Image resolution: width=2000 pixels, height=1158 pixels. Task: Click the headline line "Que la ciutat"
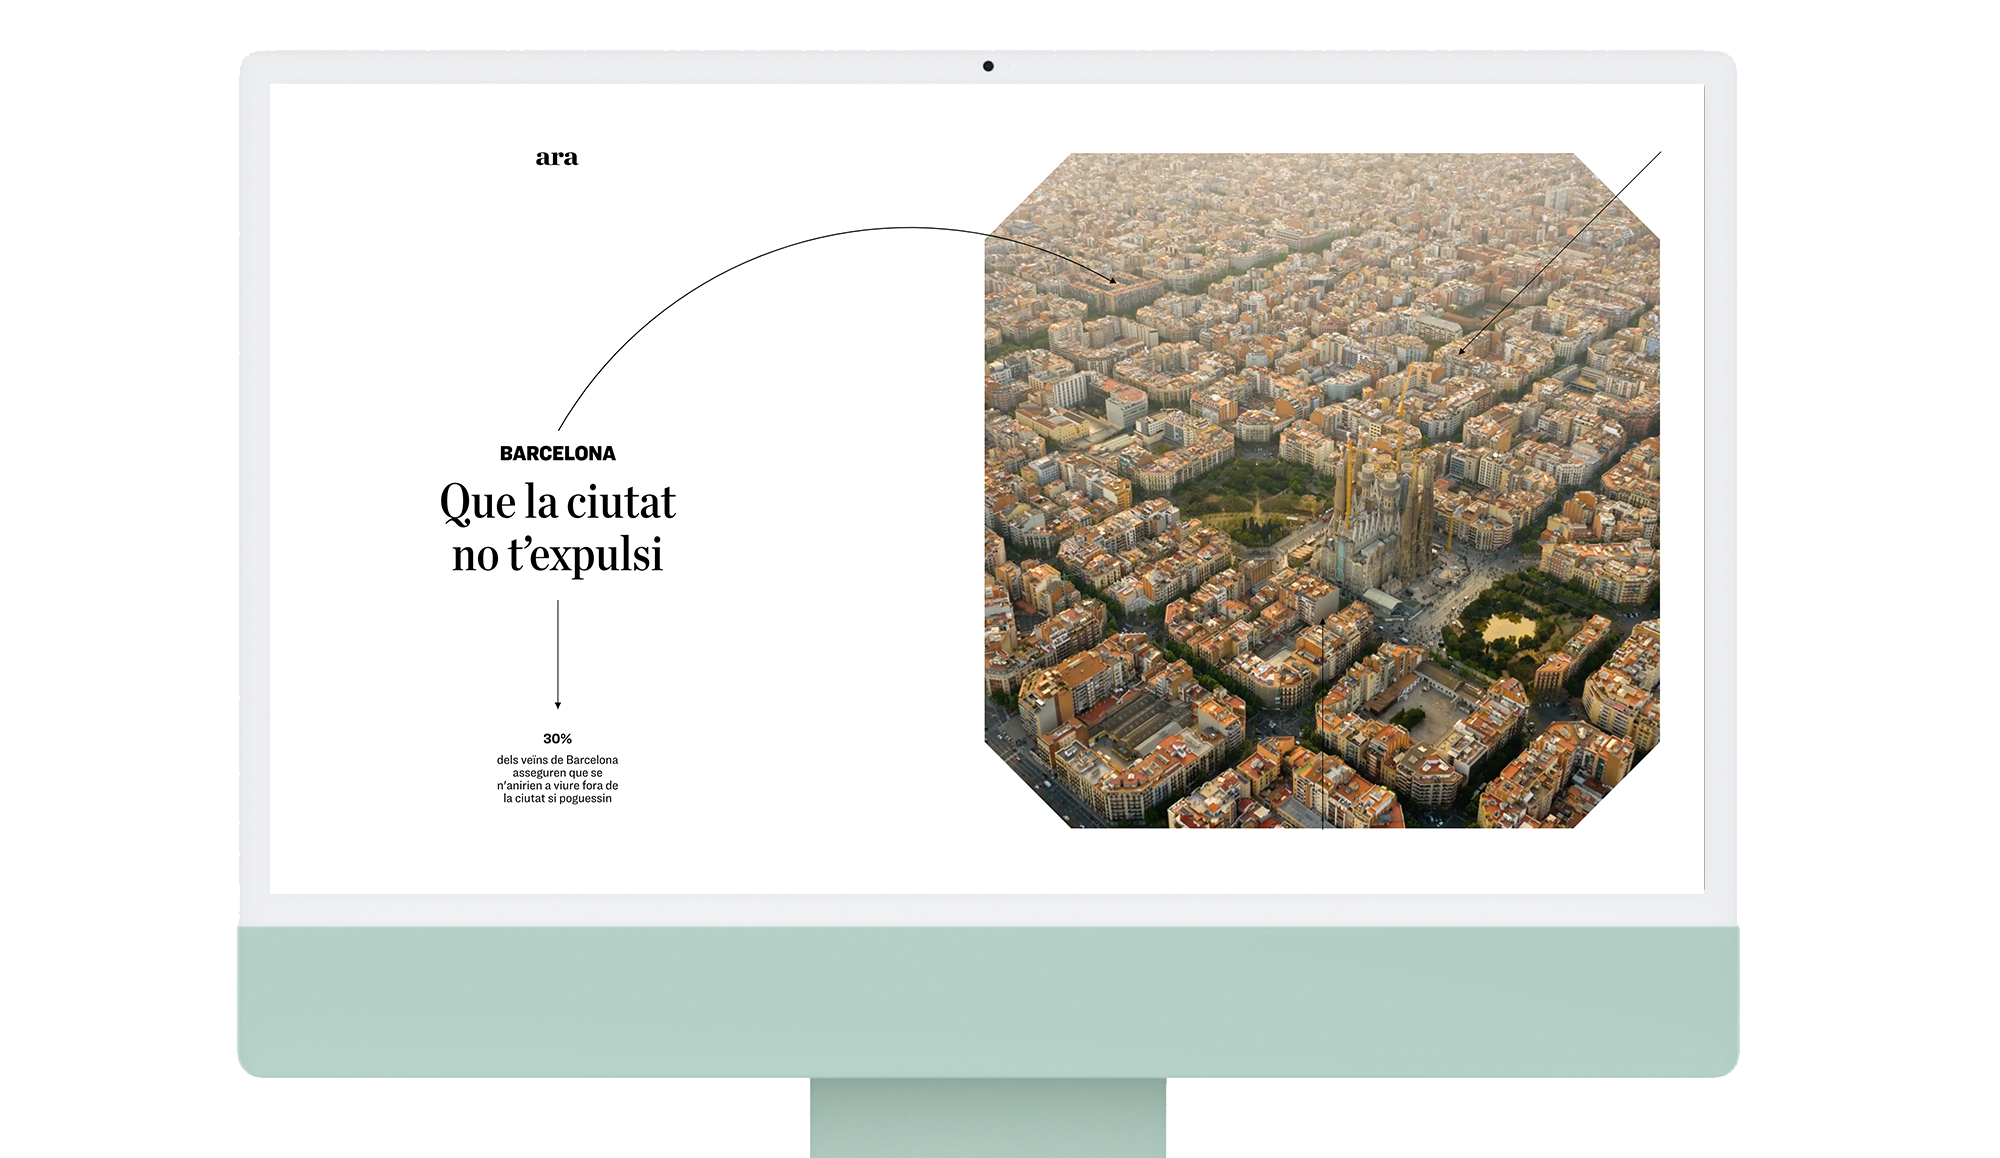557,502
